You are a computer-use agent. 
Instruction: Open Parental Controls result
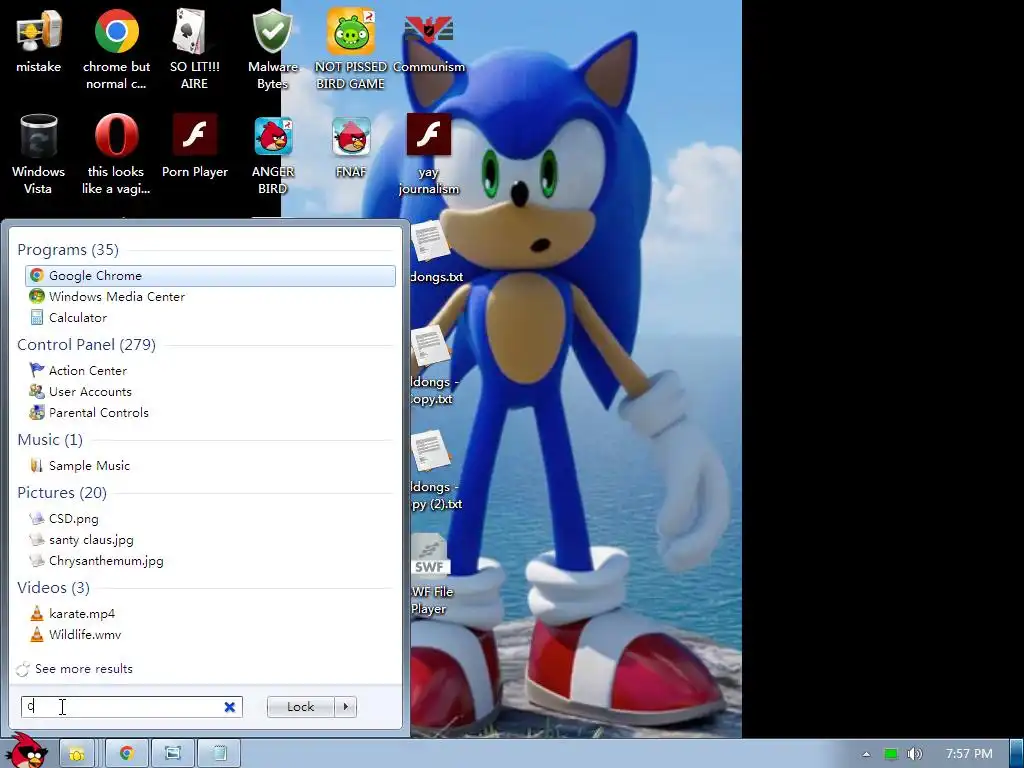click(210, 413)
